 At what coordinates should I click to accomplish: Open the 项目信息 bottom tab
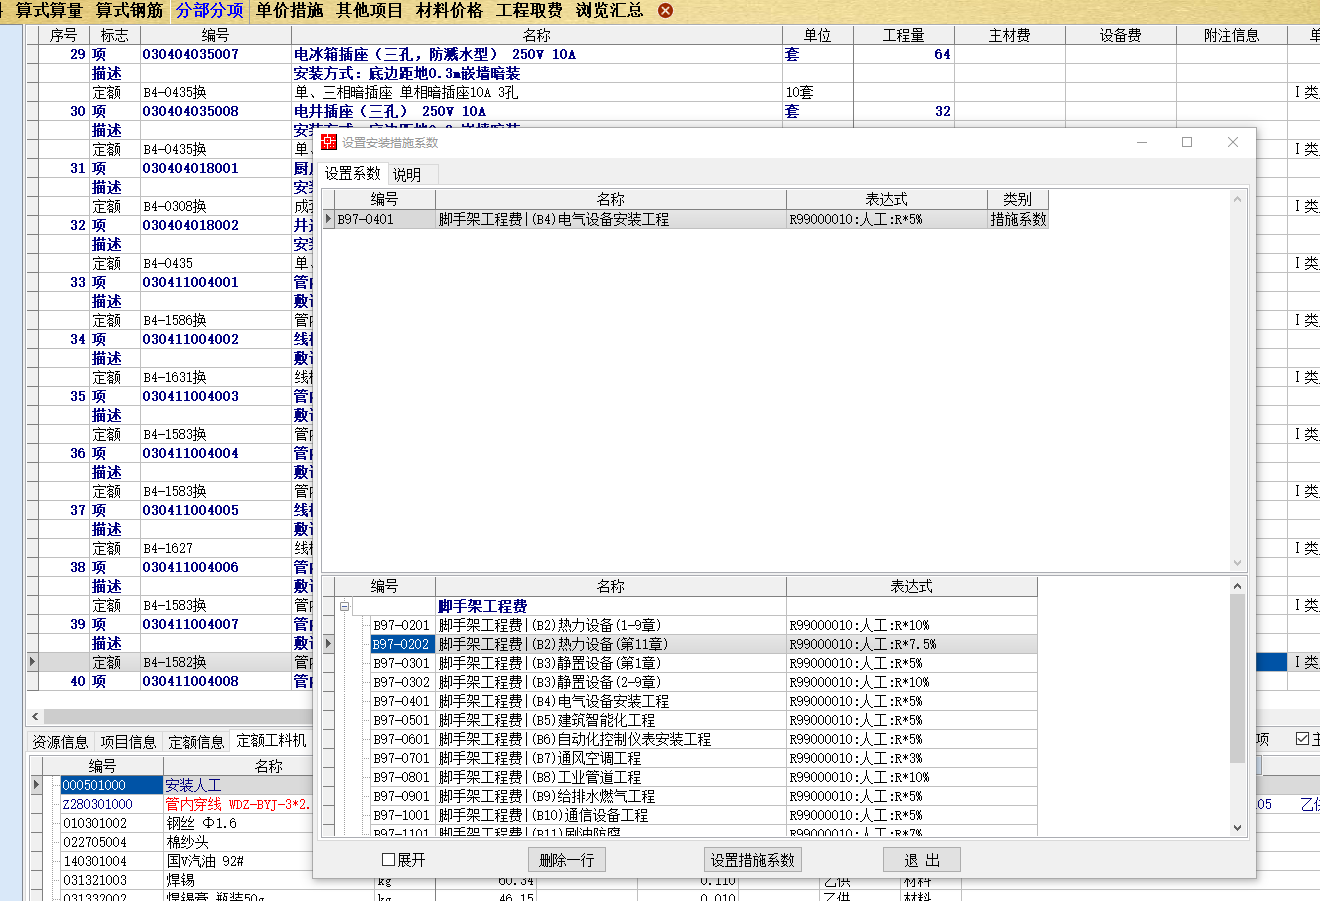click(128, 741)
